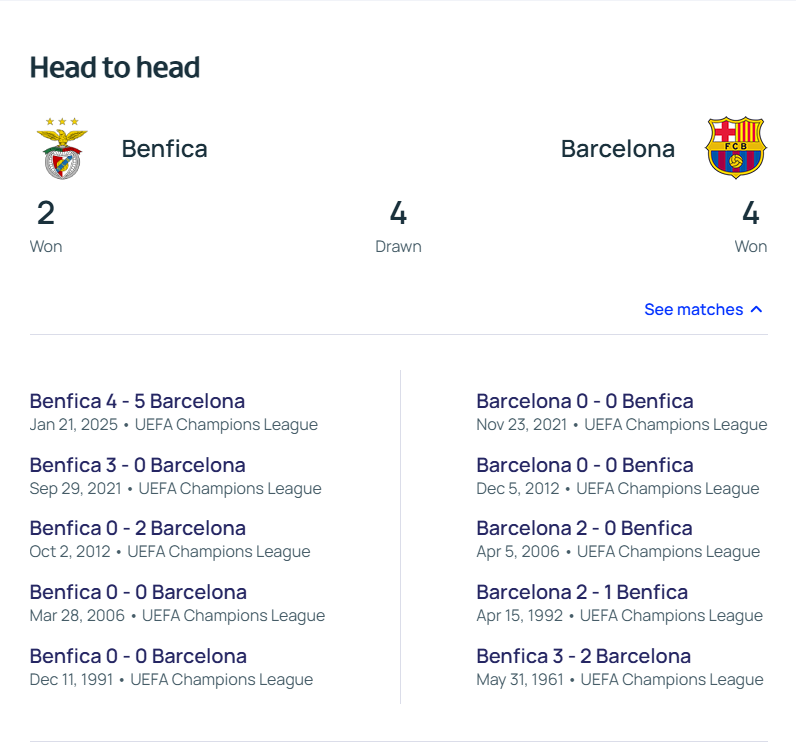Open the Barcelona team name link
Screen dimensions: 796x742
[x=618, y=149]
